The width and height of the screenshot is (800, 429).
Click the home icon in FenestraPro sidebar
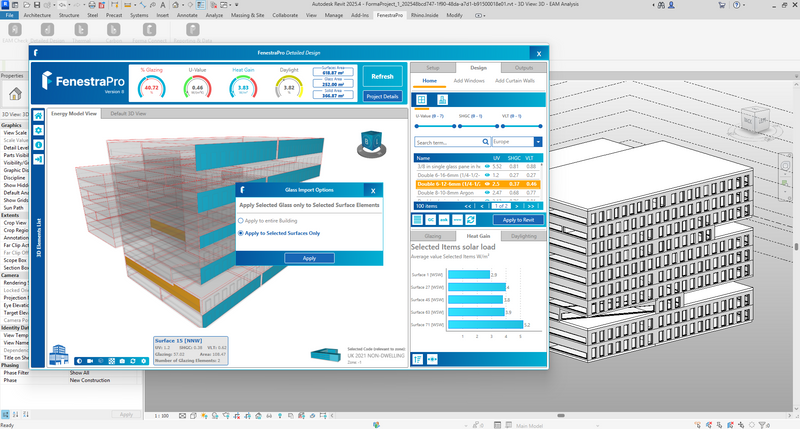coord(38,116)
